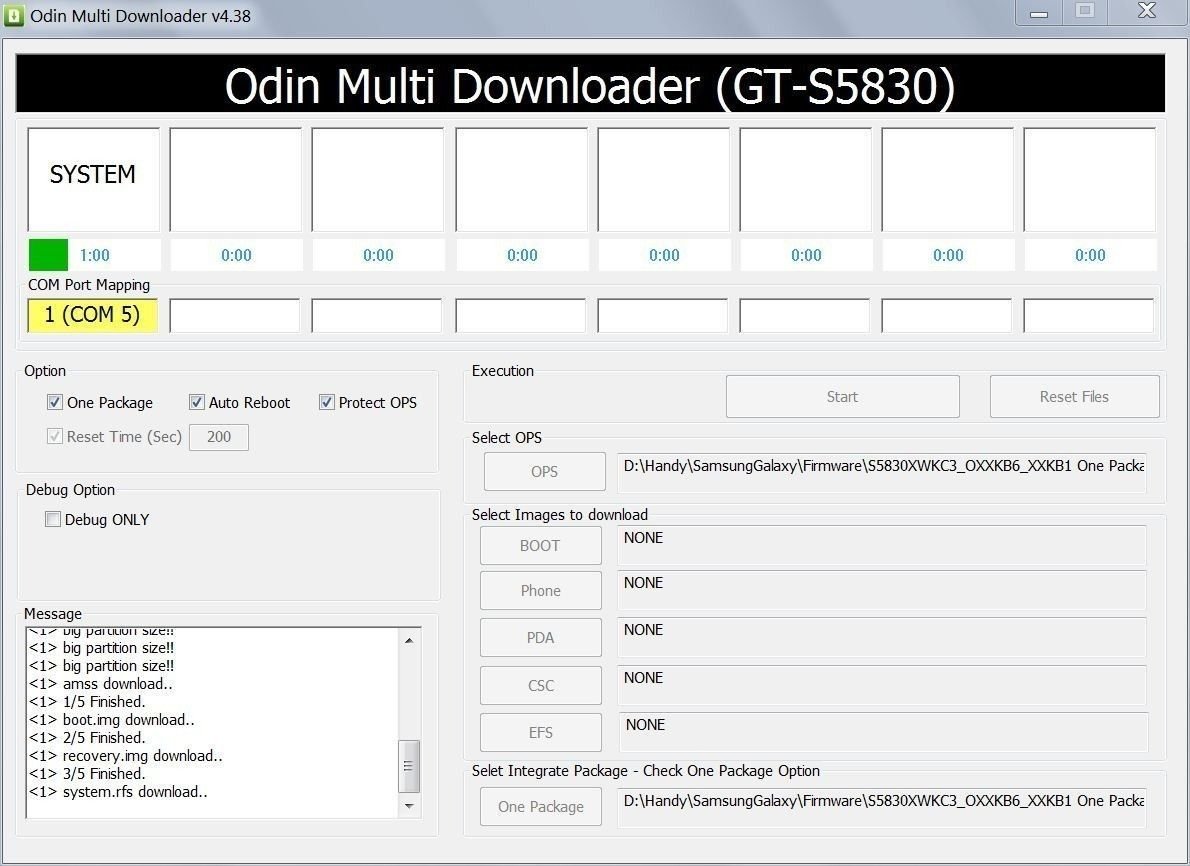This screenshot has height=866, width=1190.
Task: Click the '3/5 Finished.' log line
Action: 87,773
